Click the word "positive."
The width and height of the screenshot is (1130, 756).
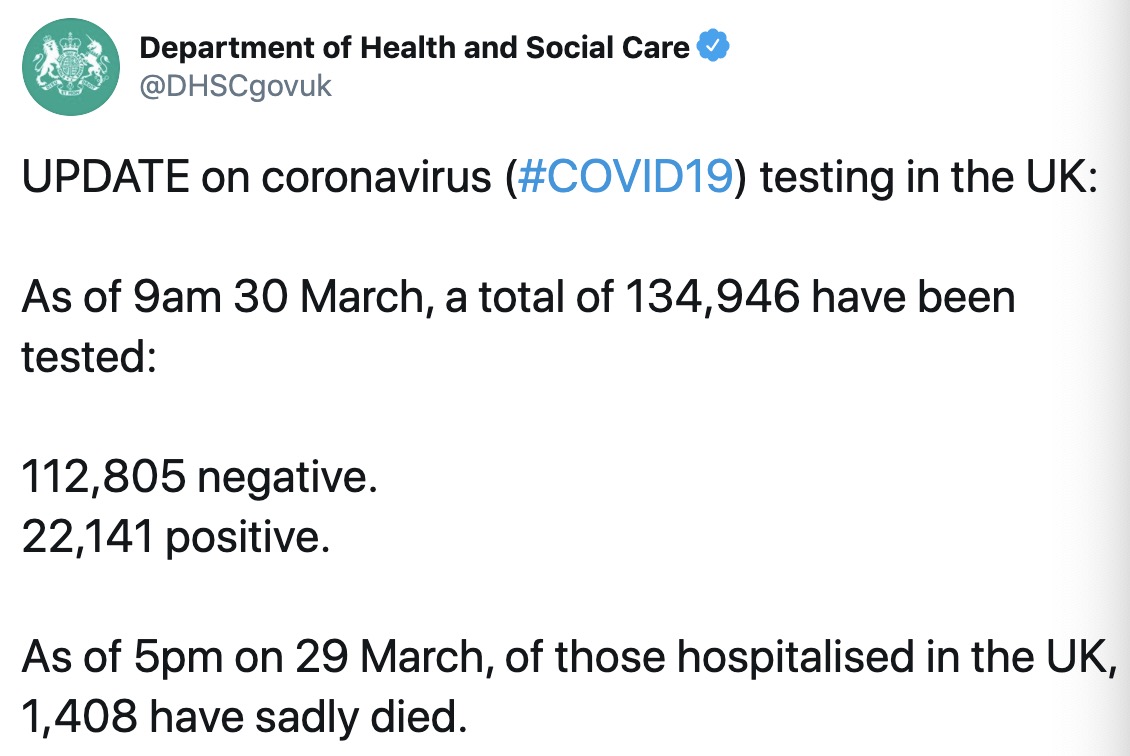(x=247, y=538)
